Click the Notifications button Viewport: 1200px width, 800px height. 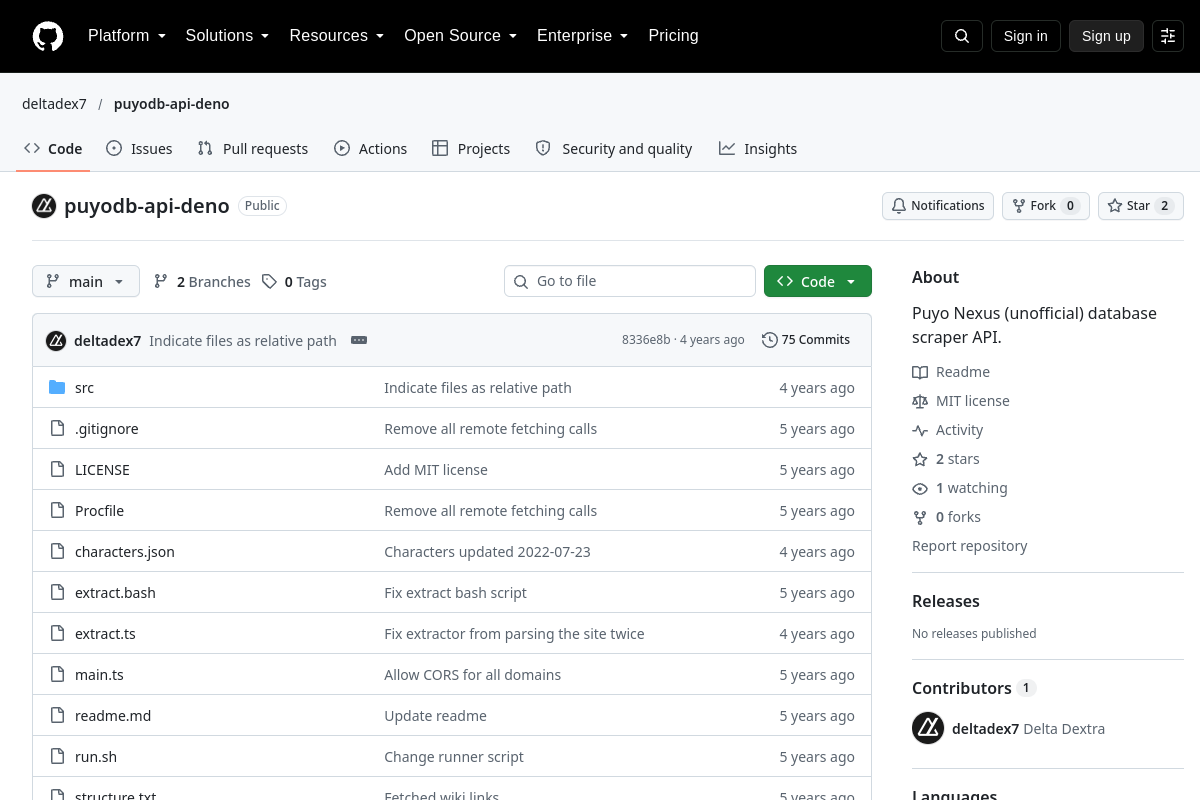click(938, 206)
